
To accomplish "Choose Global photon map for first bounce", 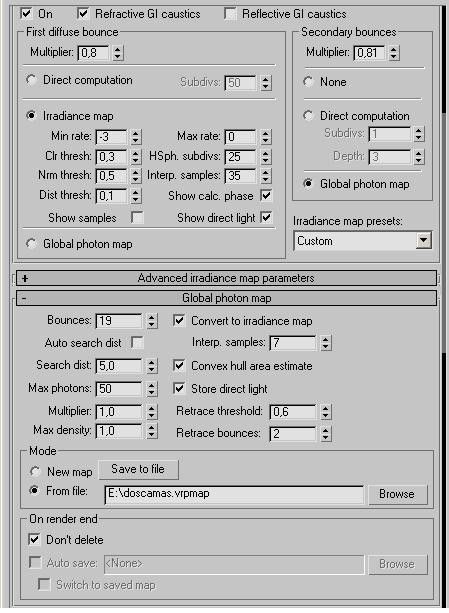I will coord(31,244).
